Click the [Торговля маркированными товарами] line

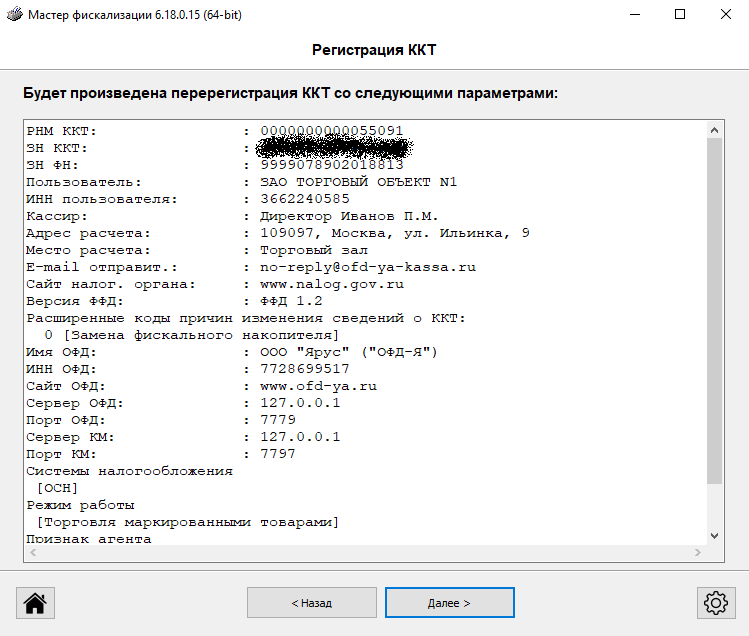point(187,522)
